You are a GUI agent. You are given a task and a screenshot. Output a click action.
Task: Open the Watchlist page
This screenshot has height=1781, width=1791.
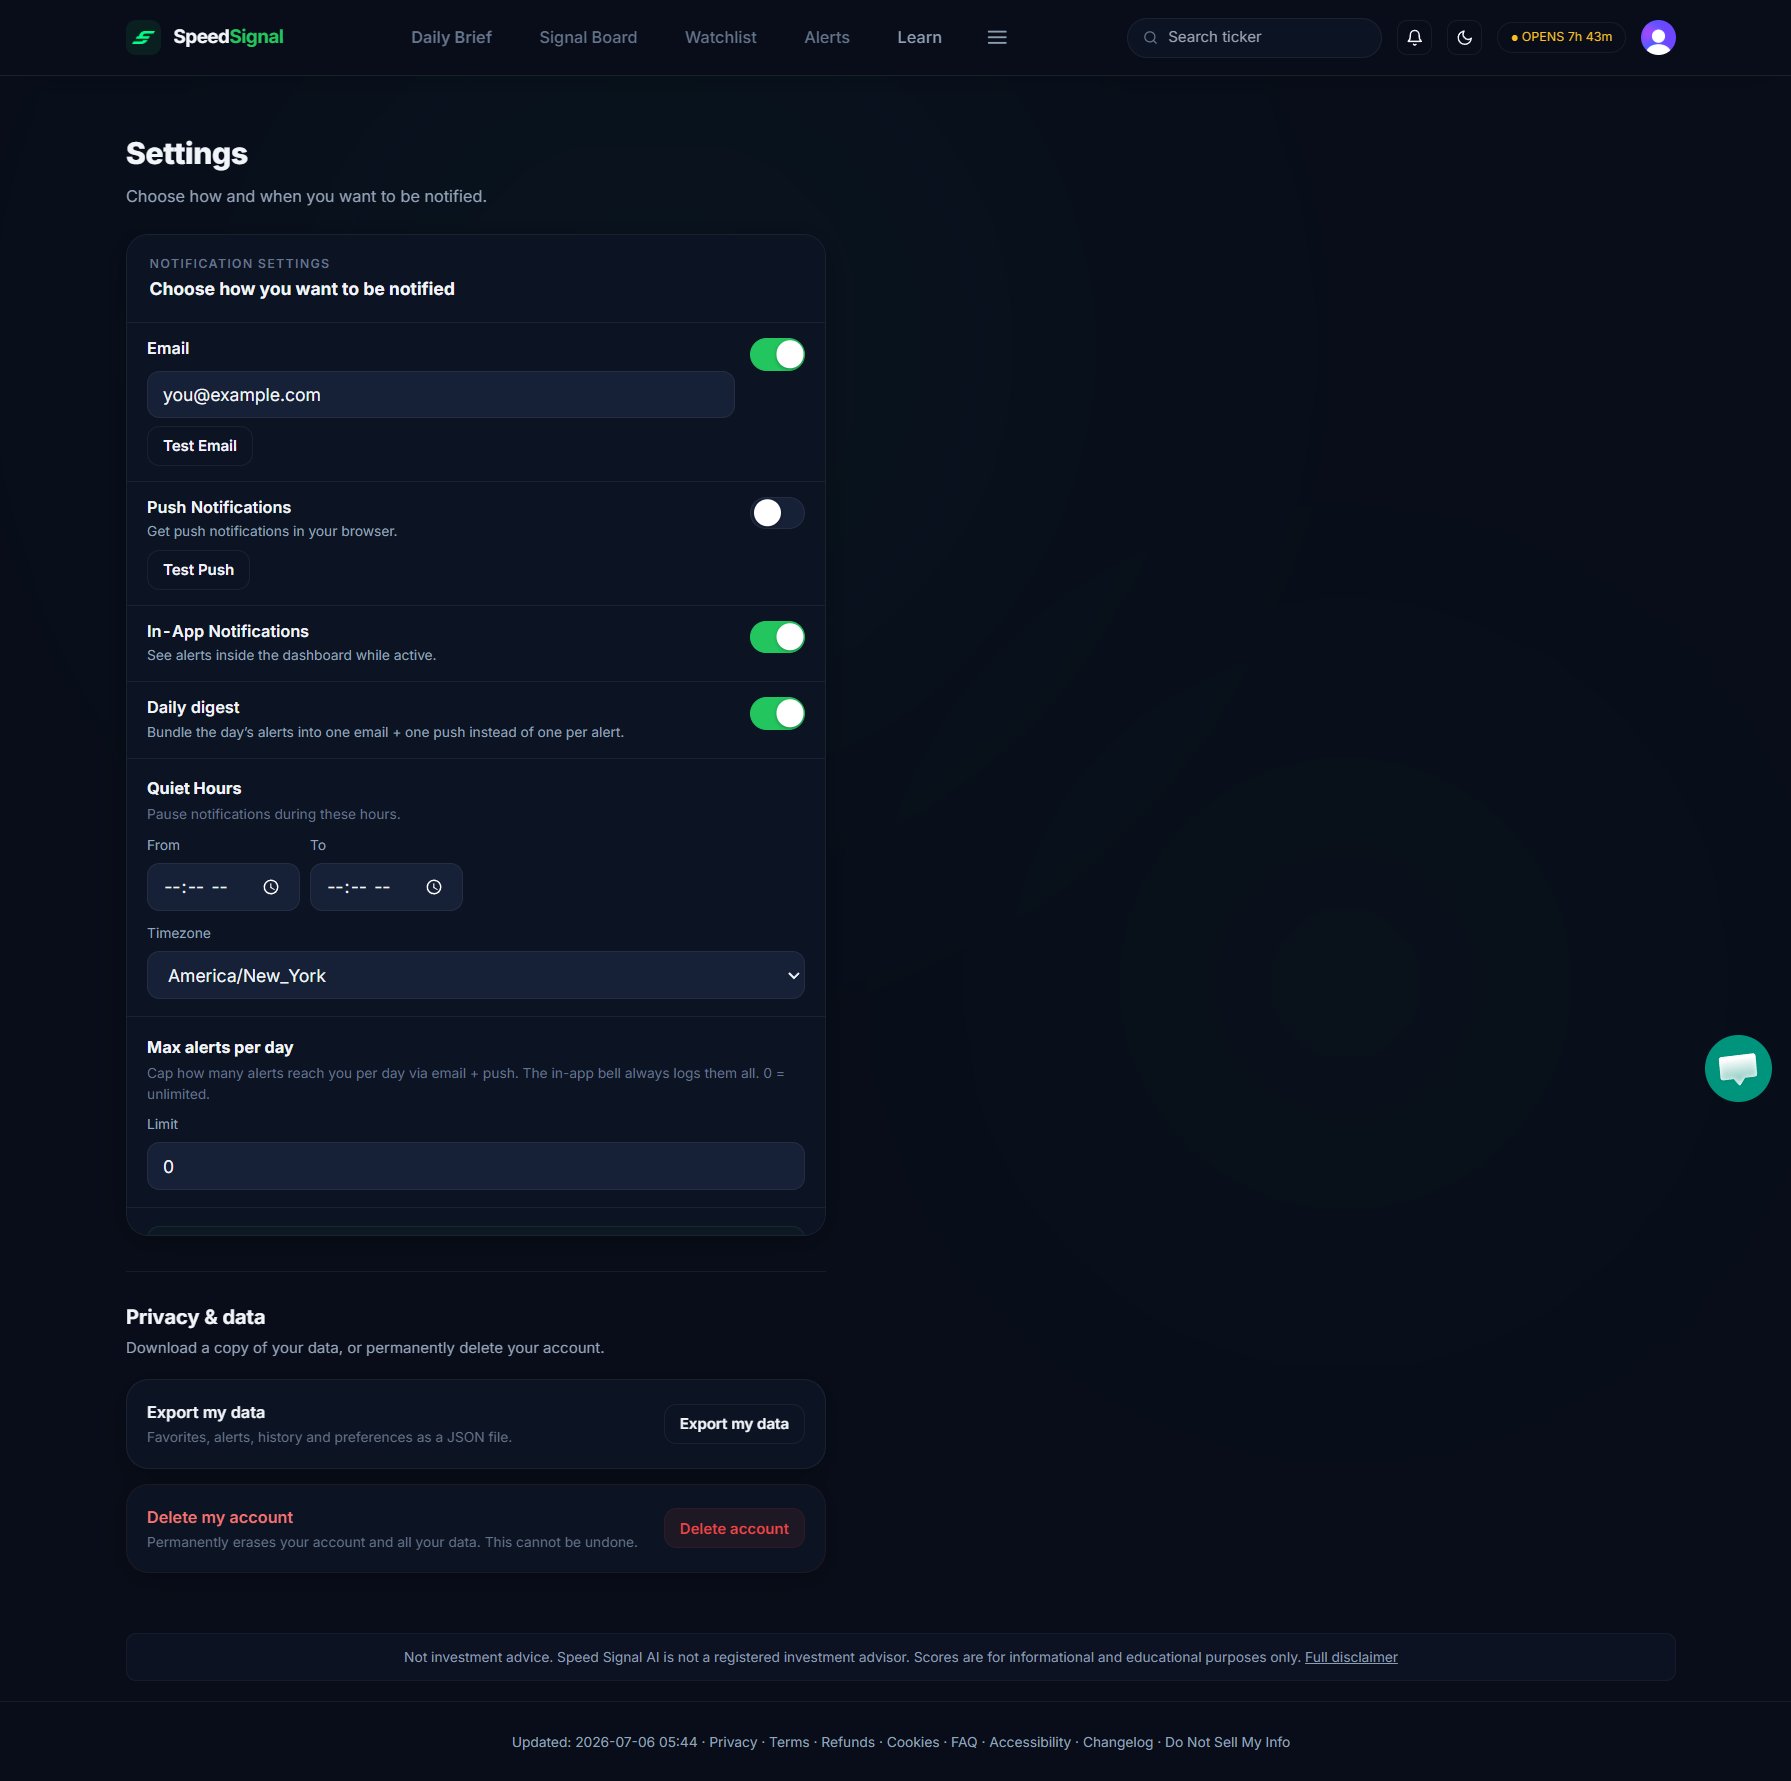click(x=720, y=37)
